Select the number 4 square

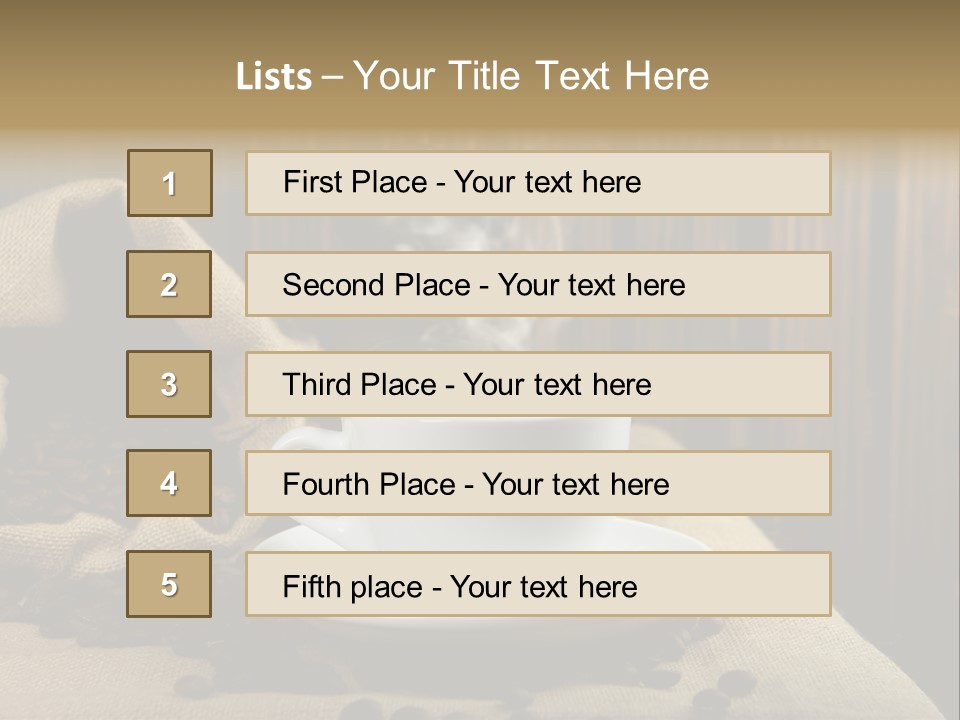click(x=169, y=483)
